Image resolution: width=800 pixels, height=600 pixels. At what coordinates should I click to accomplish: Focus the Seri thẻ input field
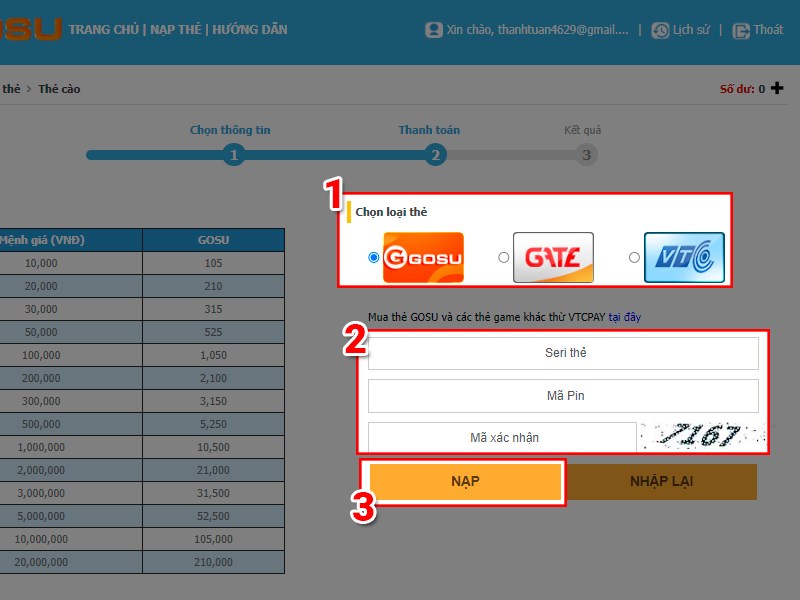coord(563,353)
